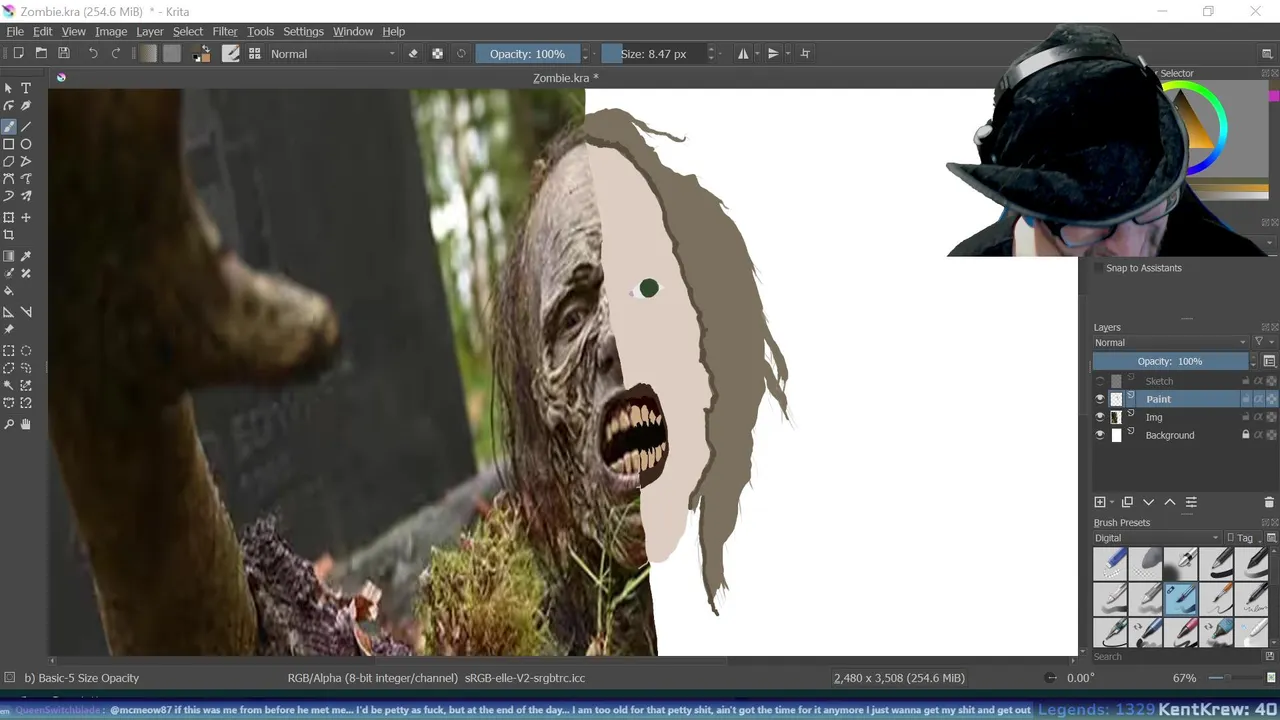Activate the Freehand Brush tool

coord(9,126)
